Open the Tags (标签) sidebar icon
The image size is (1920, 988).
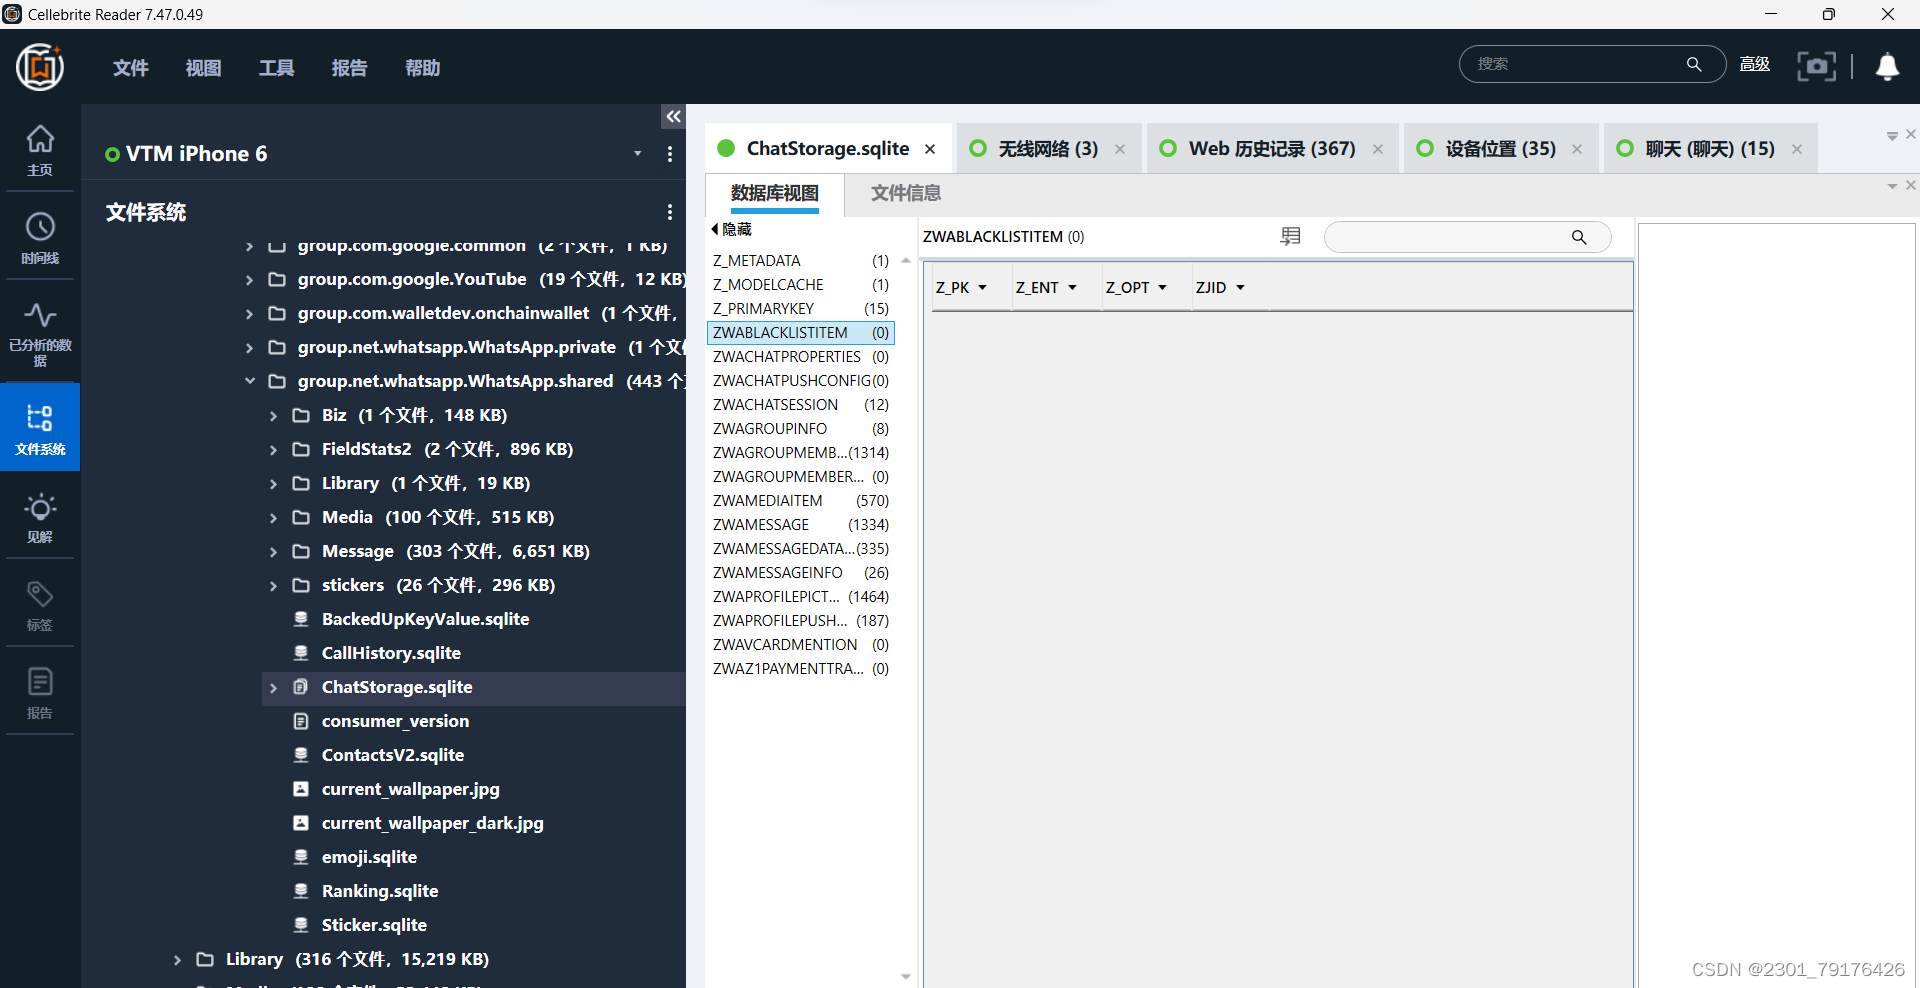click(x=40, y=605)
